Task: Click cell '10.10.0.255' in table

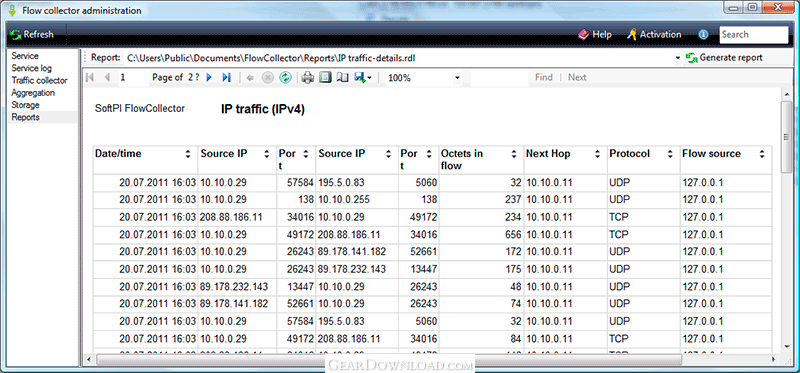Action: click(x=344, y=199)
